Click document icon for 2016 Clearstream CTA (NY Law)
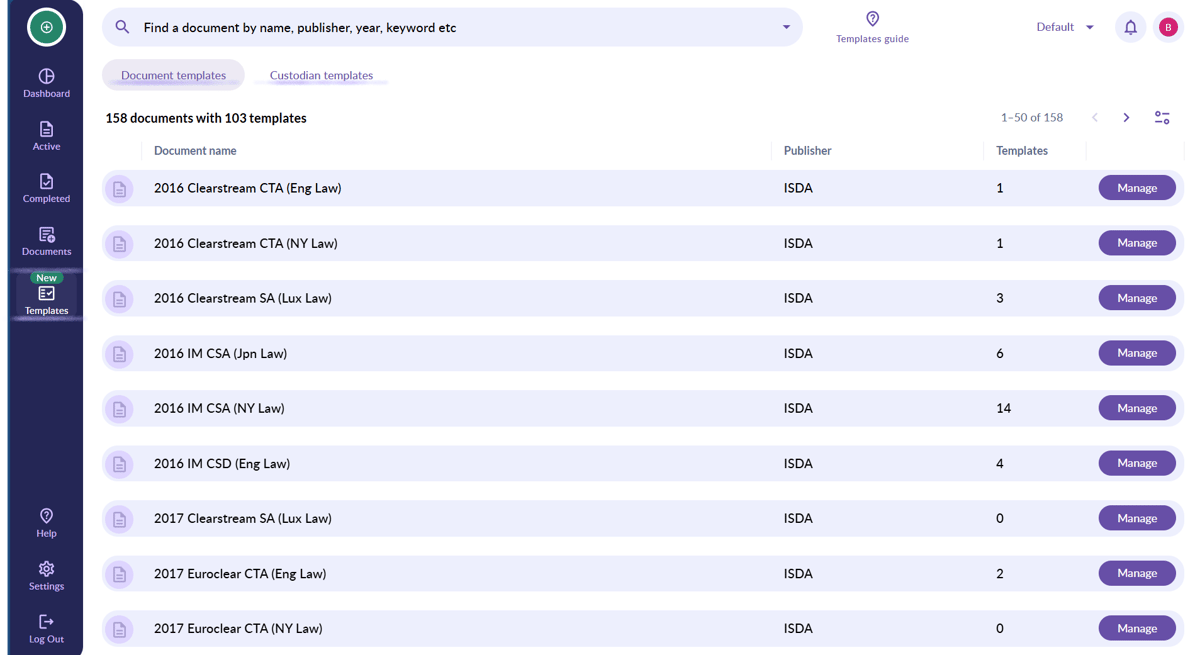 119,243
